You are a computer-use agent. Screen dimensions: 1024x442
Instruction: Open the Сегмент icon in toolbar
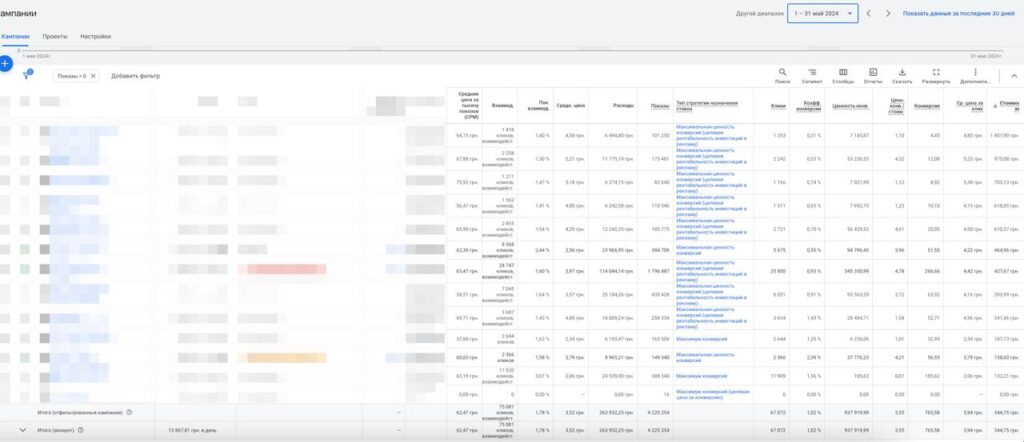point(812,73)
